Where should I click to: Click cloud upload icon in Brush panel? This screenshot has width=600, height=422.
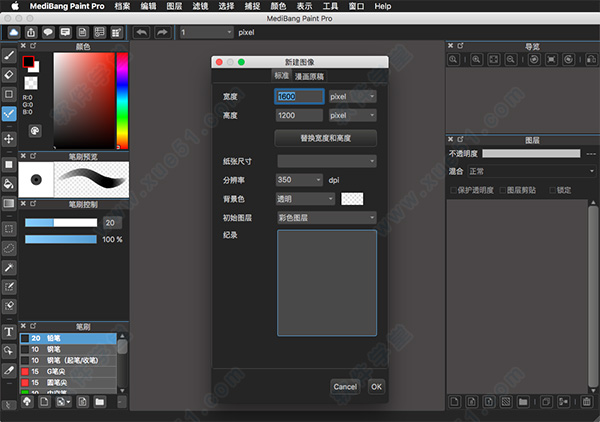27,402
